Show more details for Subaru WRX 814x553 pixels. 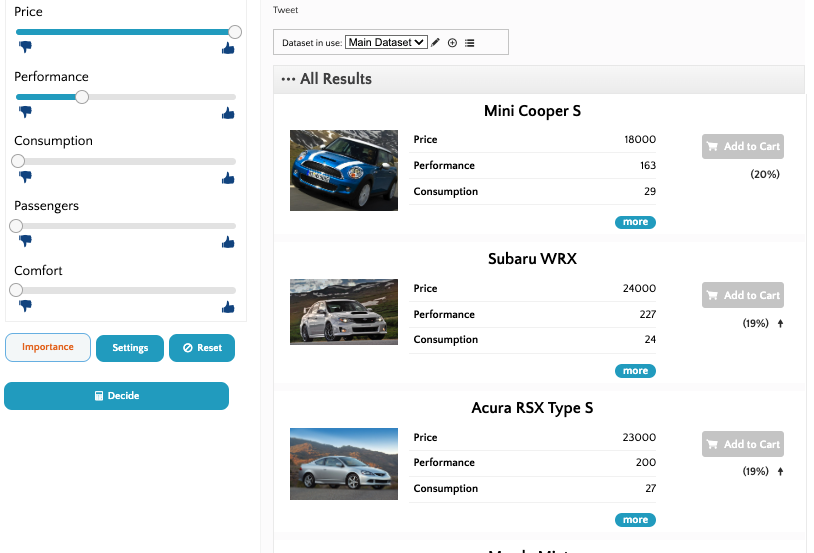(635, 371)
